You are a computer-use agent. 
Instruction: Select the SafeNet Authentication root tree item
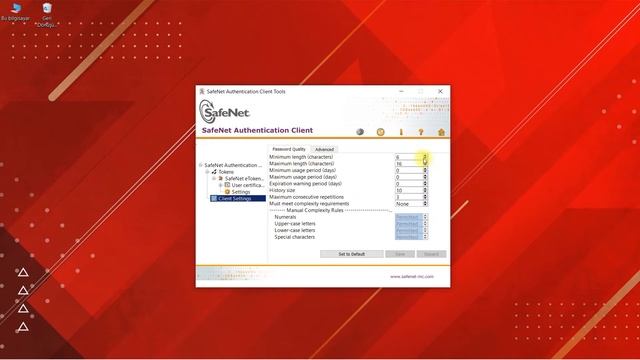(233, 165)
